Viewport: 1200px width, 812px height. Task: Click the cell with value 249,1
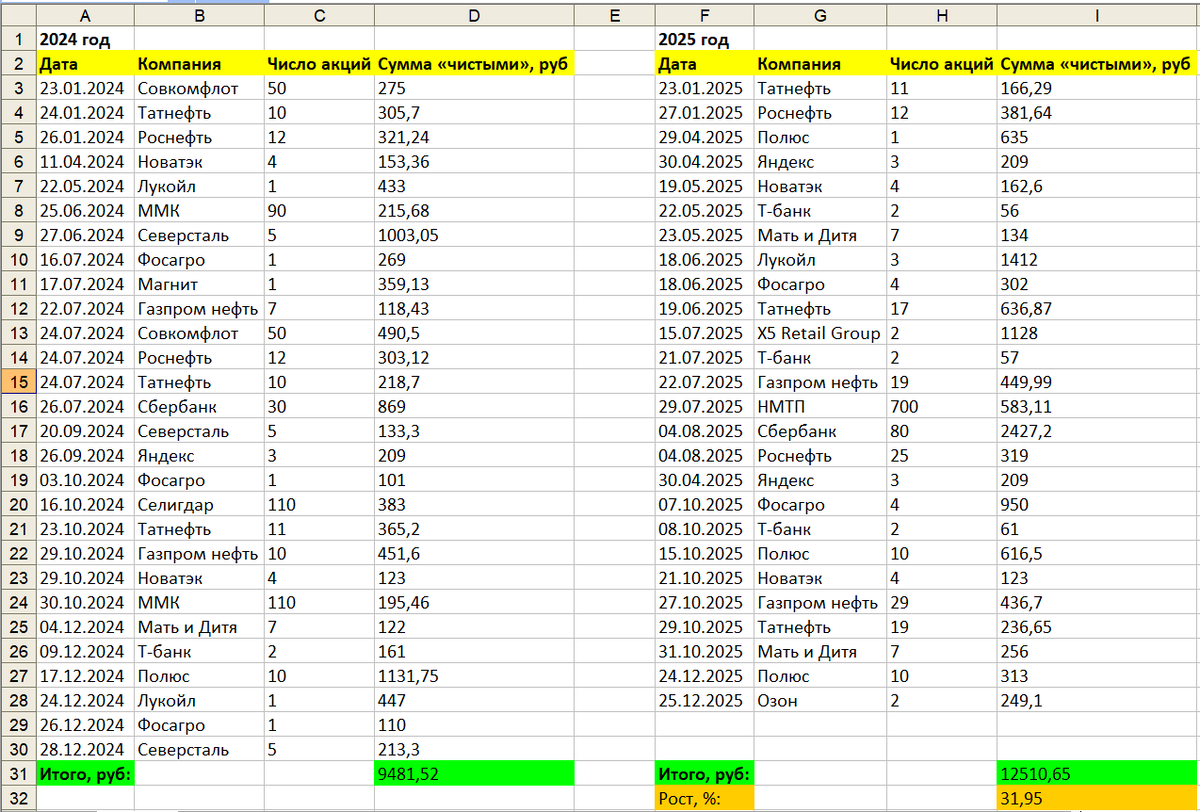point(1097,701)
